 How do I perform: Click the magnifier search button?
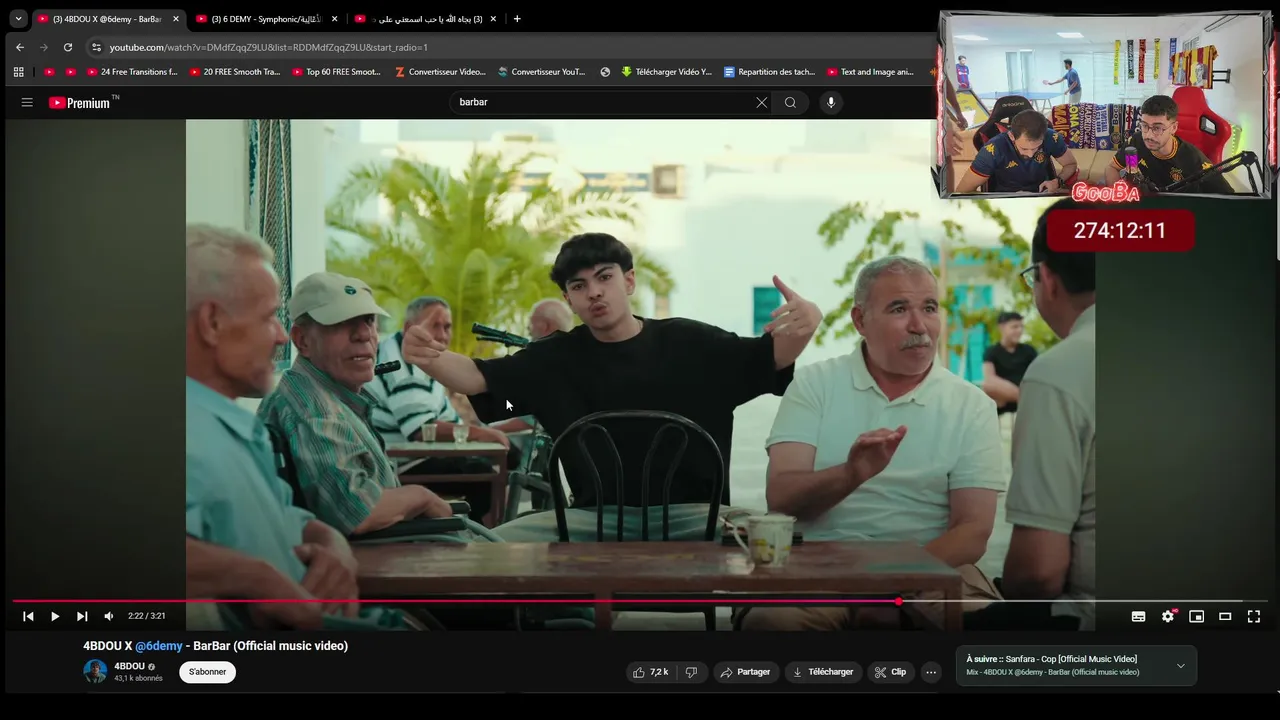click(790, 102)
